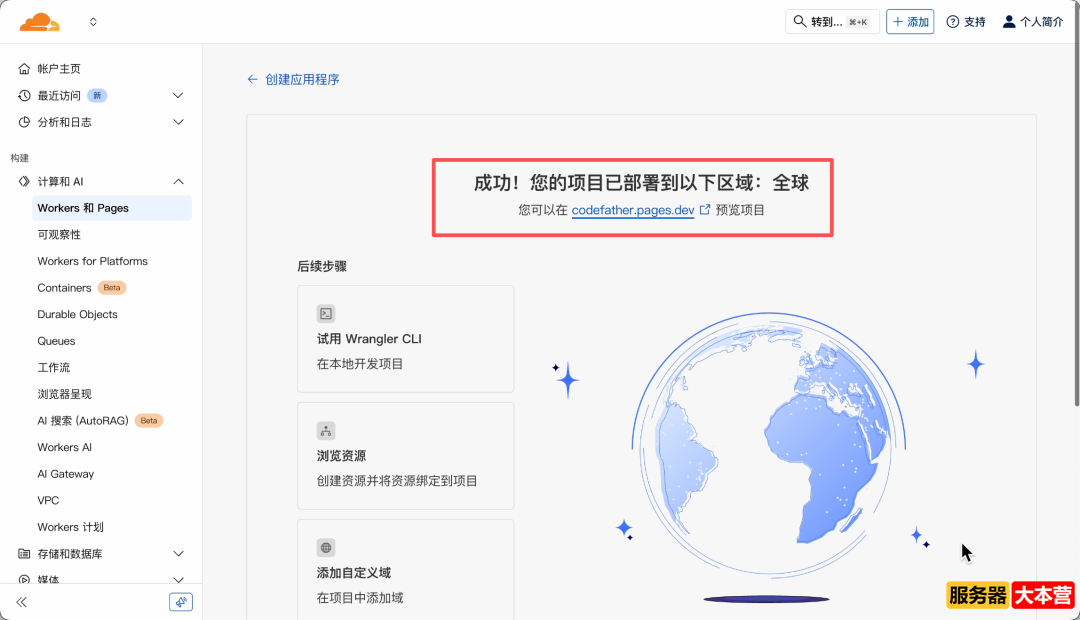Screen dimensions: 1080x620
Task: Click the 个人简介 profile person icon
Action: (1009, 21)
